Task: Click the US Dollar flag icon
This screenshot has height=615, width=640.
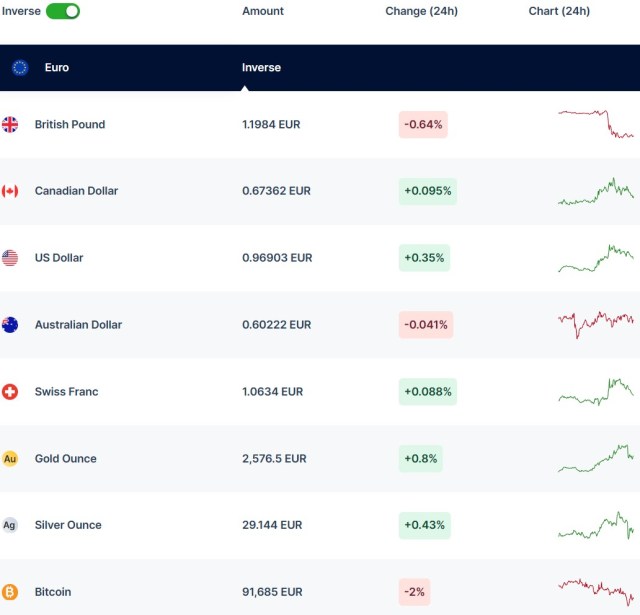Action: [10, 258]
